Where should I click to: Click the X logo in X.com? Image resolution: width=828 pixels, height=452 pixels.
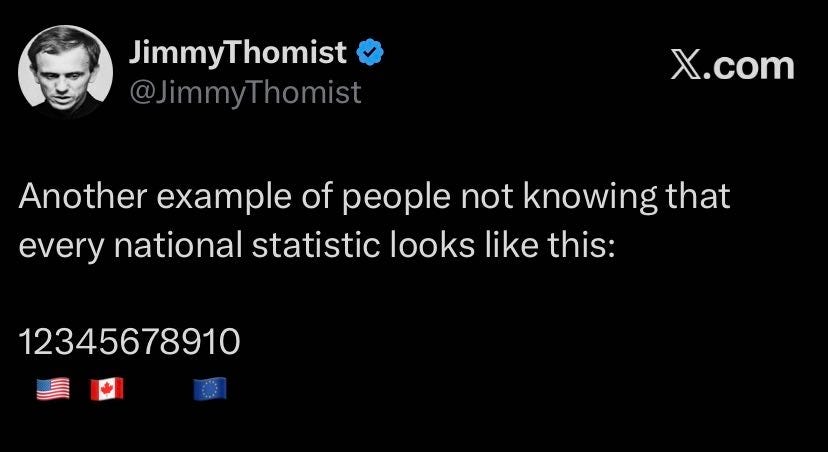pyautogui.click(x=686, y=67)
